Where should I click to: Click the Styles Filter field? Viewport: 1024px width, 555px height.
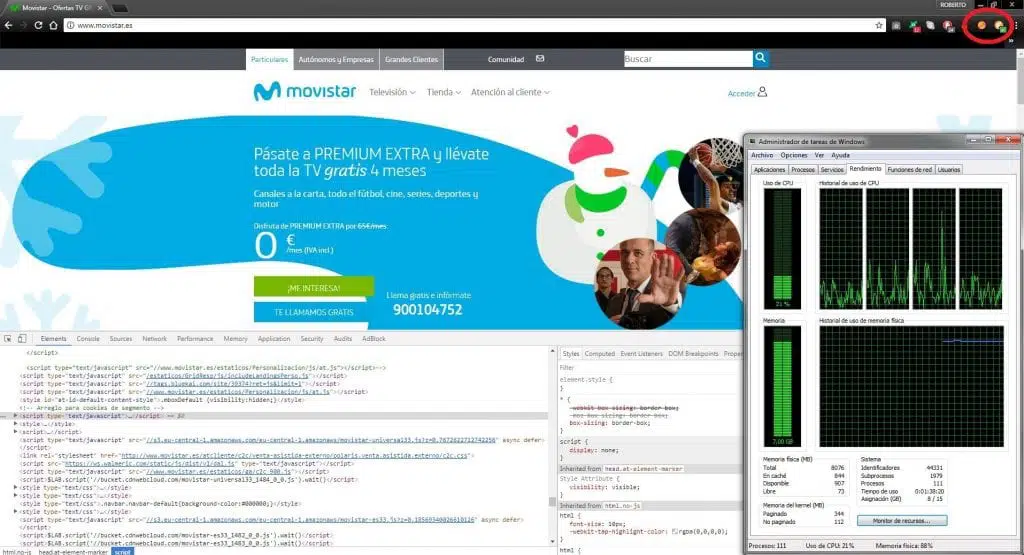pyautogui.click(x=650, y=368)
